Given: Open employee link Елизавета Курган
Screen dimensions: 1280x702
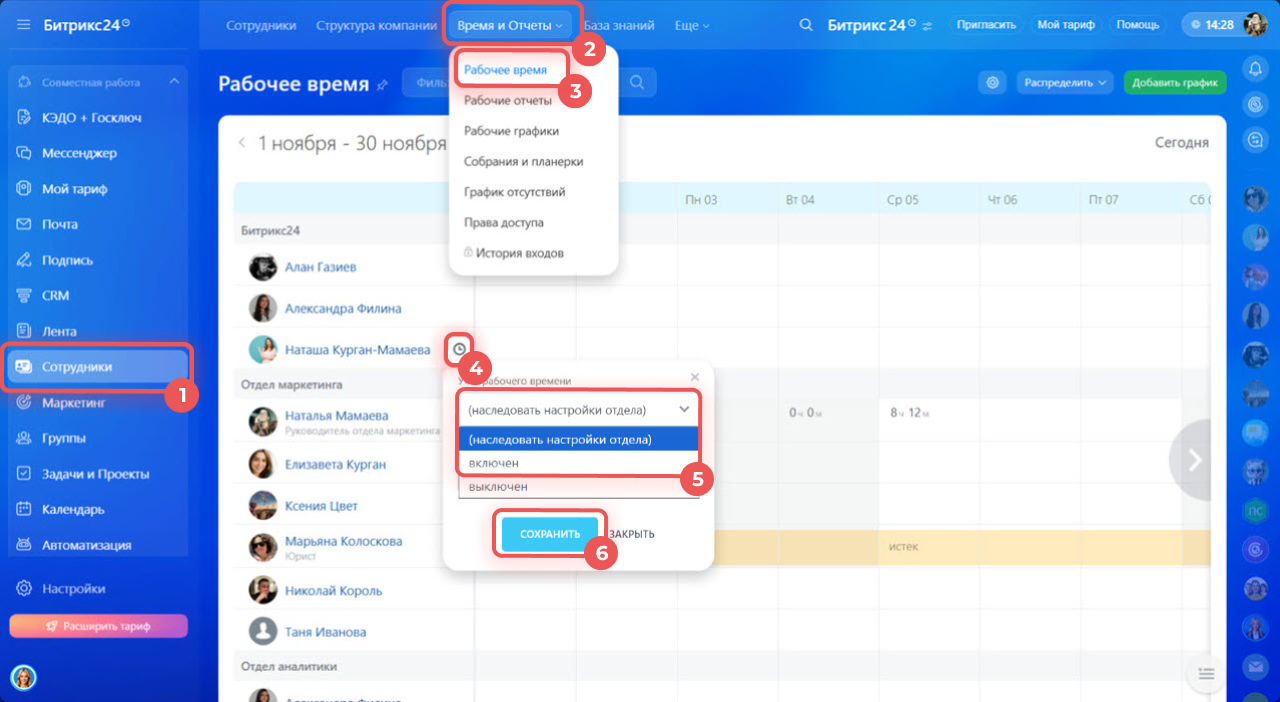Looking at the screenshot, I should tap(335, 465).
